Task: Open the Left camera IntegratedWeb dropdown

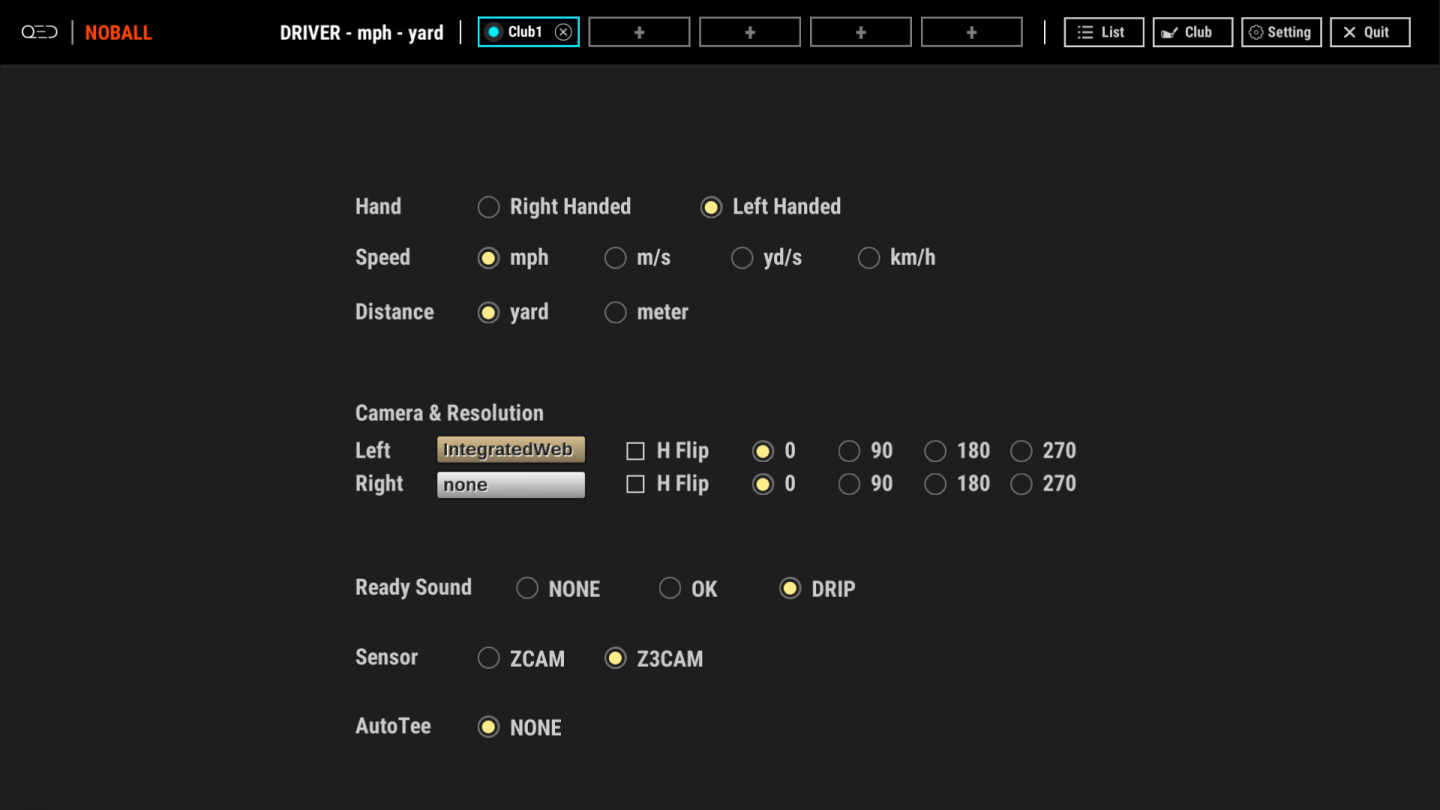Action: [510, 449]
